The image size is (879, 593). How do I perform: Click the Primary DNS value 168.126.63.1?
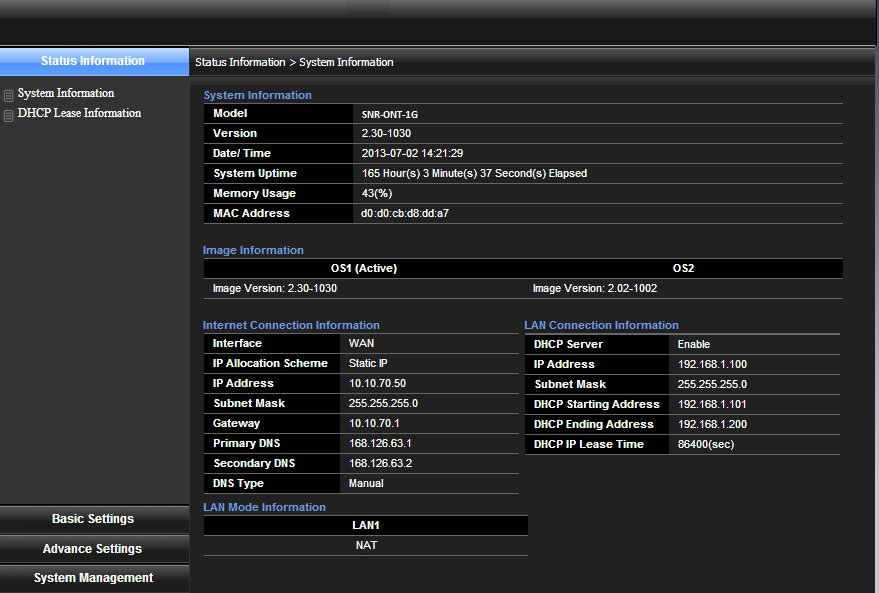pyautogui.click(x=380, y=443)
